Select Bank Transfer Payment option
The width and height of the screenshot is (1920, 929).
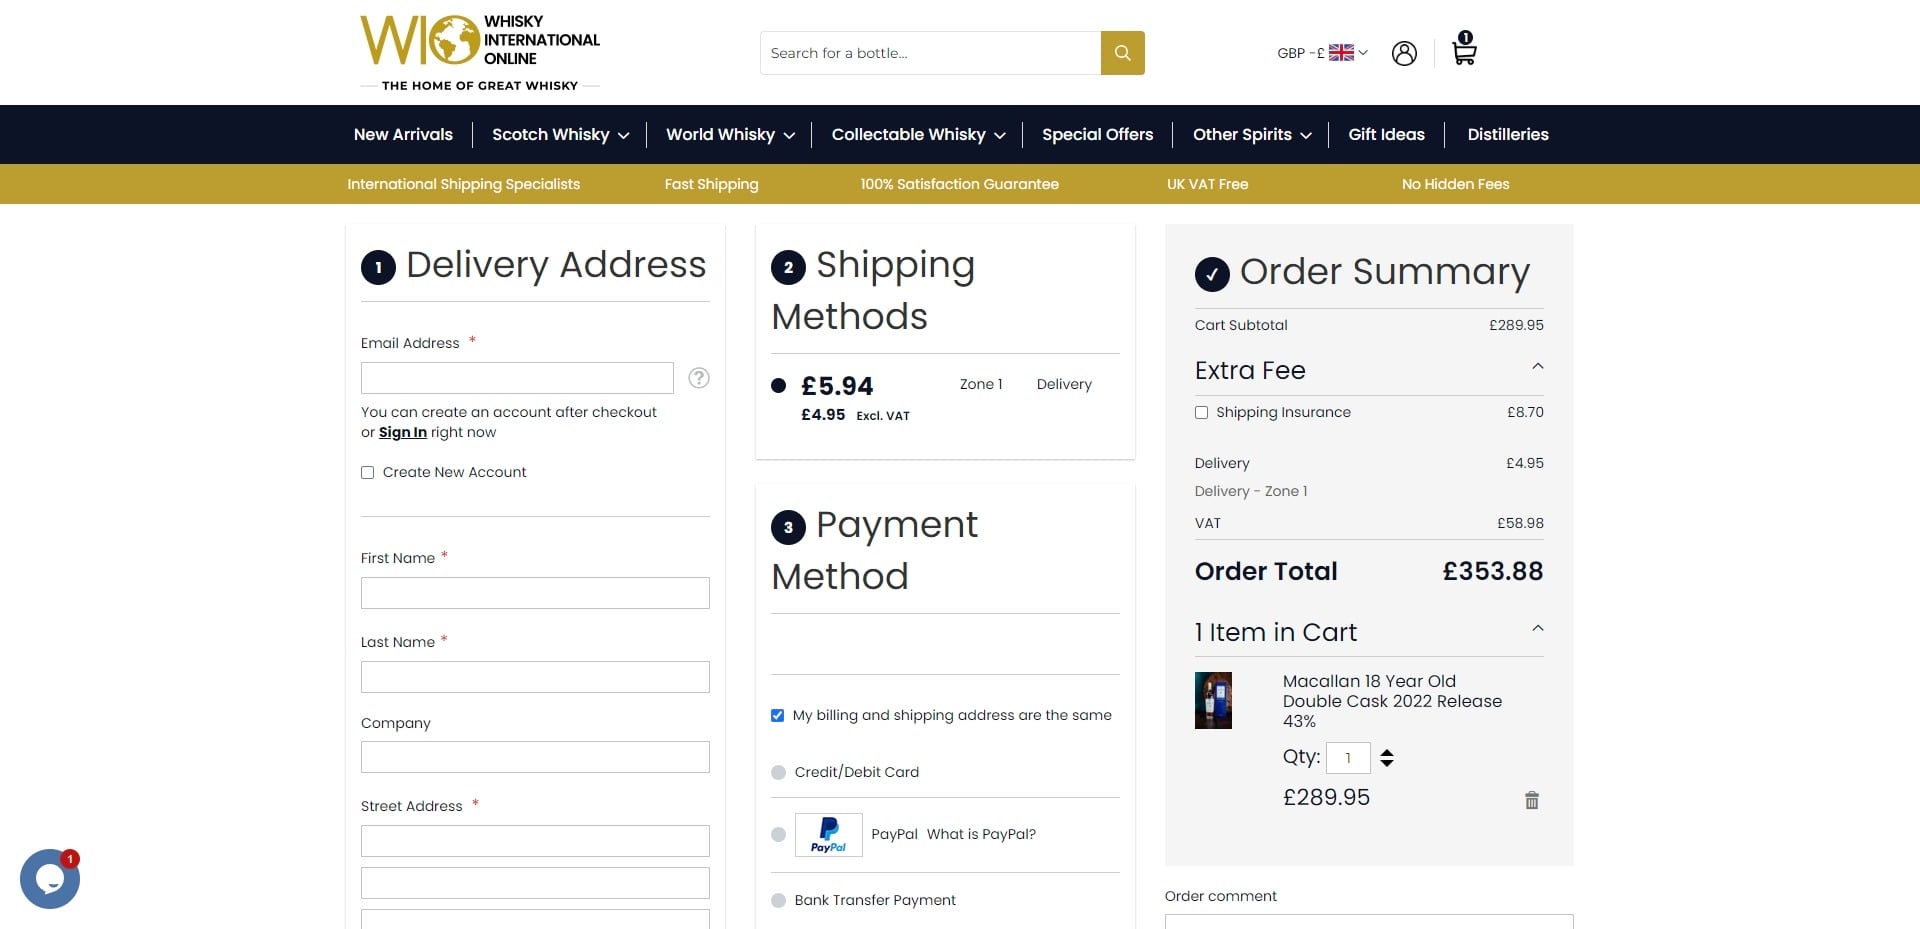click(778, 901)
